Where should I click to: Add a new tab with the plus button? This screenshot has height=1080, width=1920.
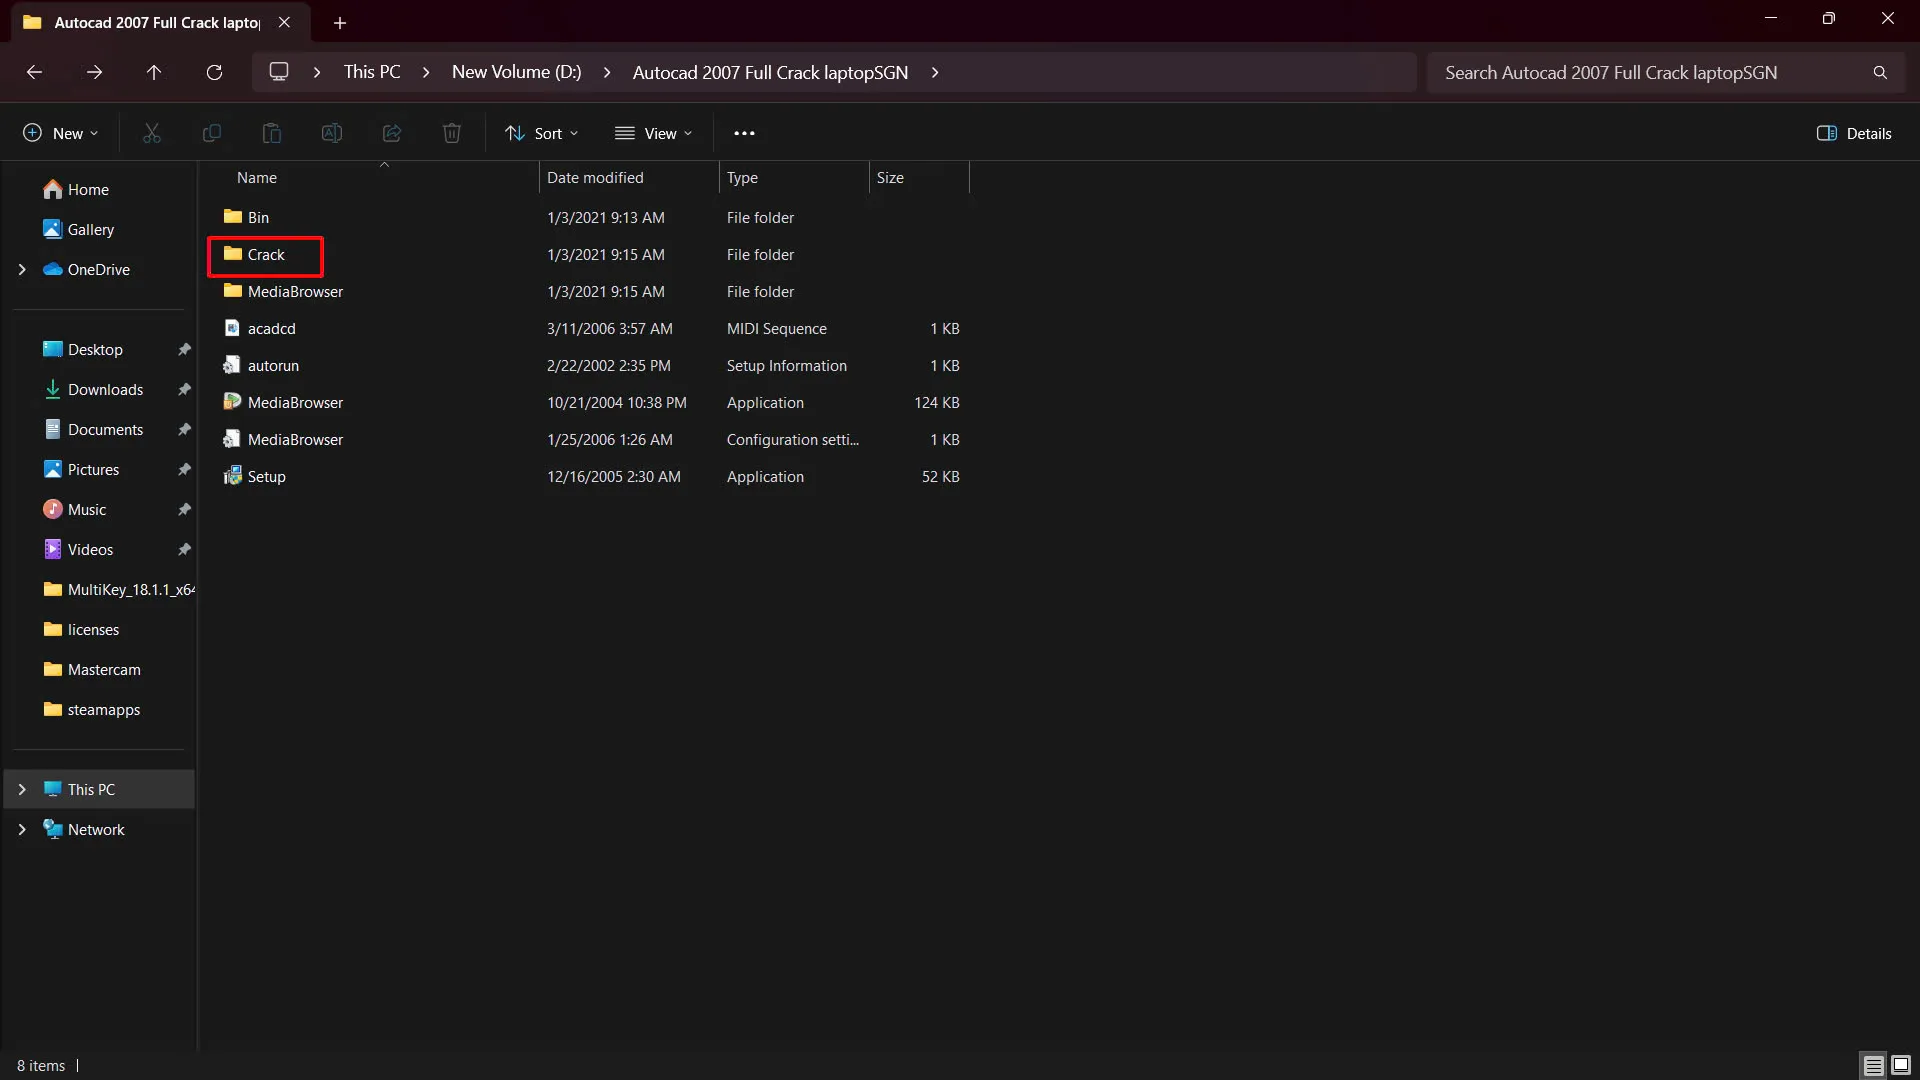click(340, 22)
